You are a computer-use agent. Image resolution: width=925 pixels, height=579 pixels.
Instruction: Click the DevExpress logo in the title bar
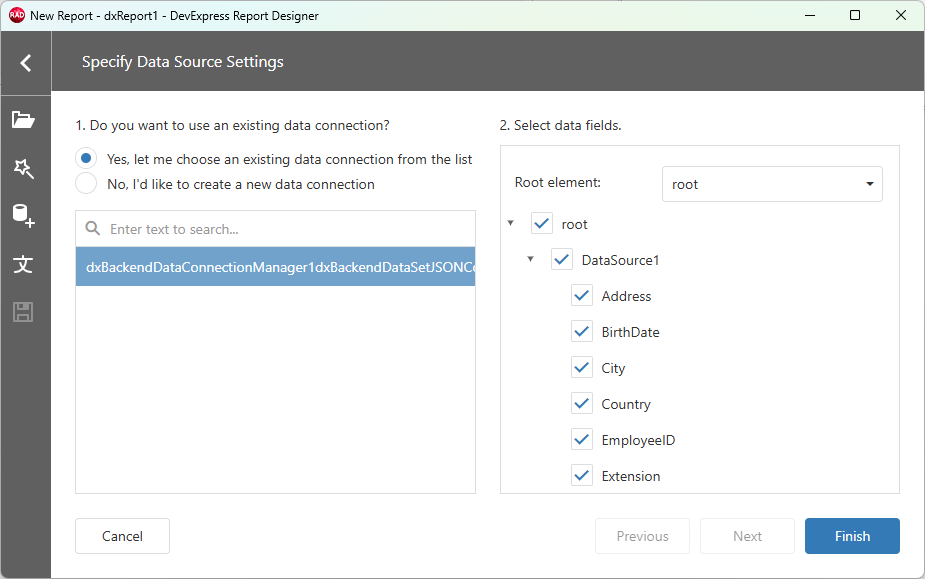pos(14,15)
